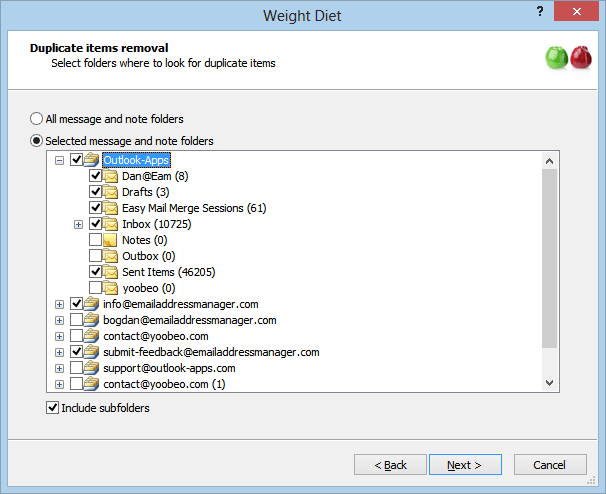606x494 pixels.
Task: Click the Drafts folder icon
Action: 111,192
